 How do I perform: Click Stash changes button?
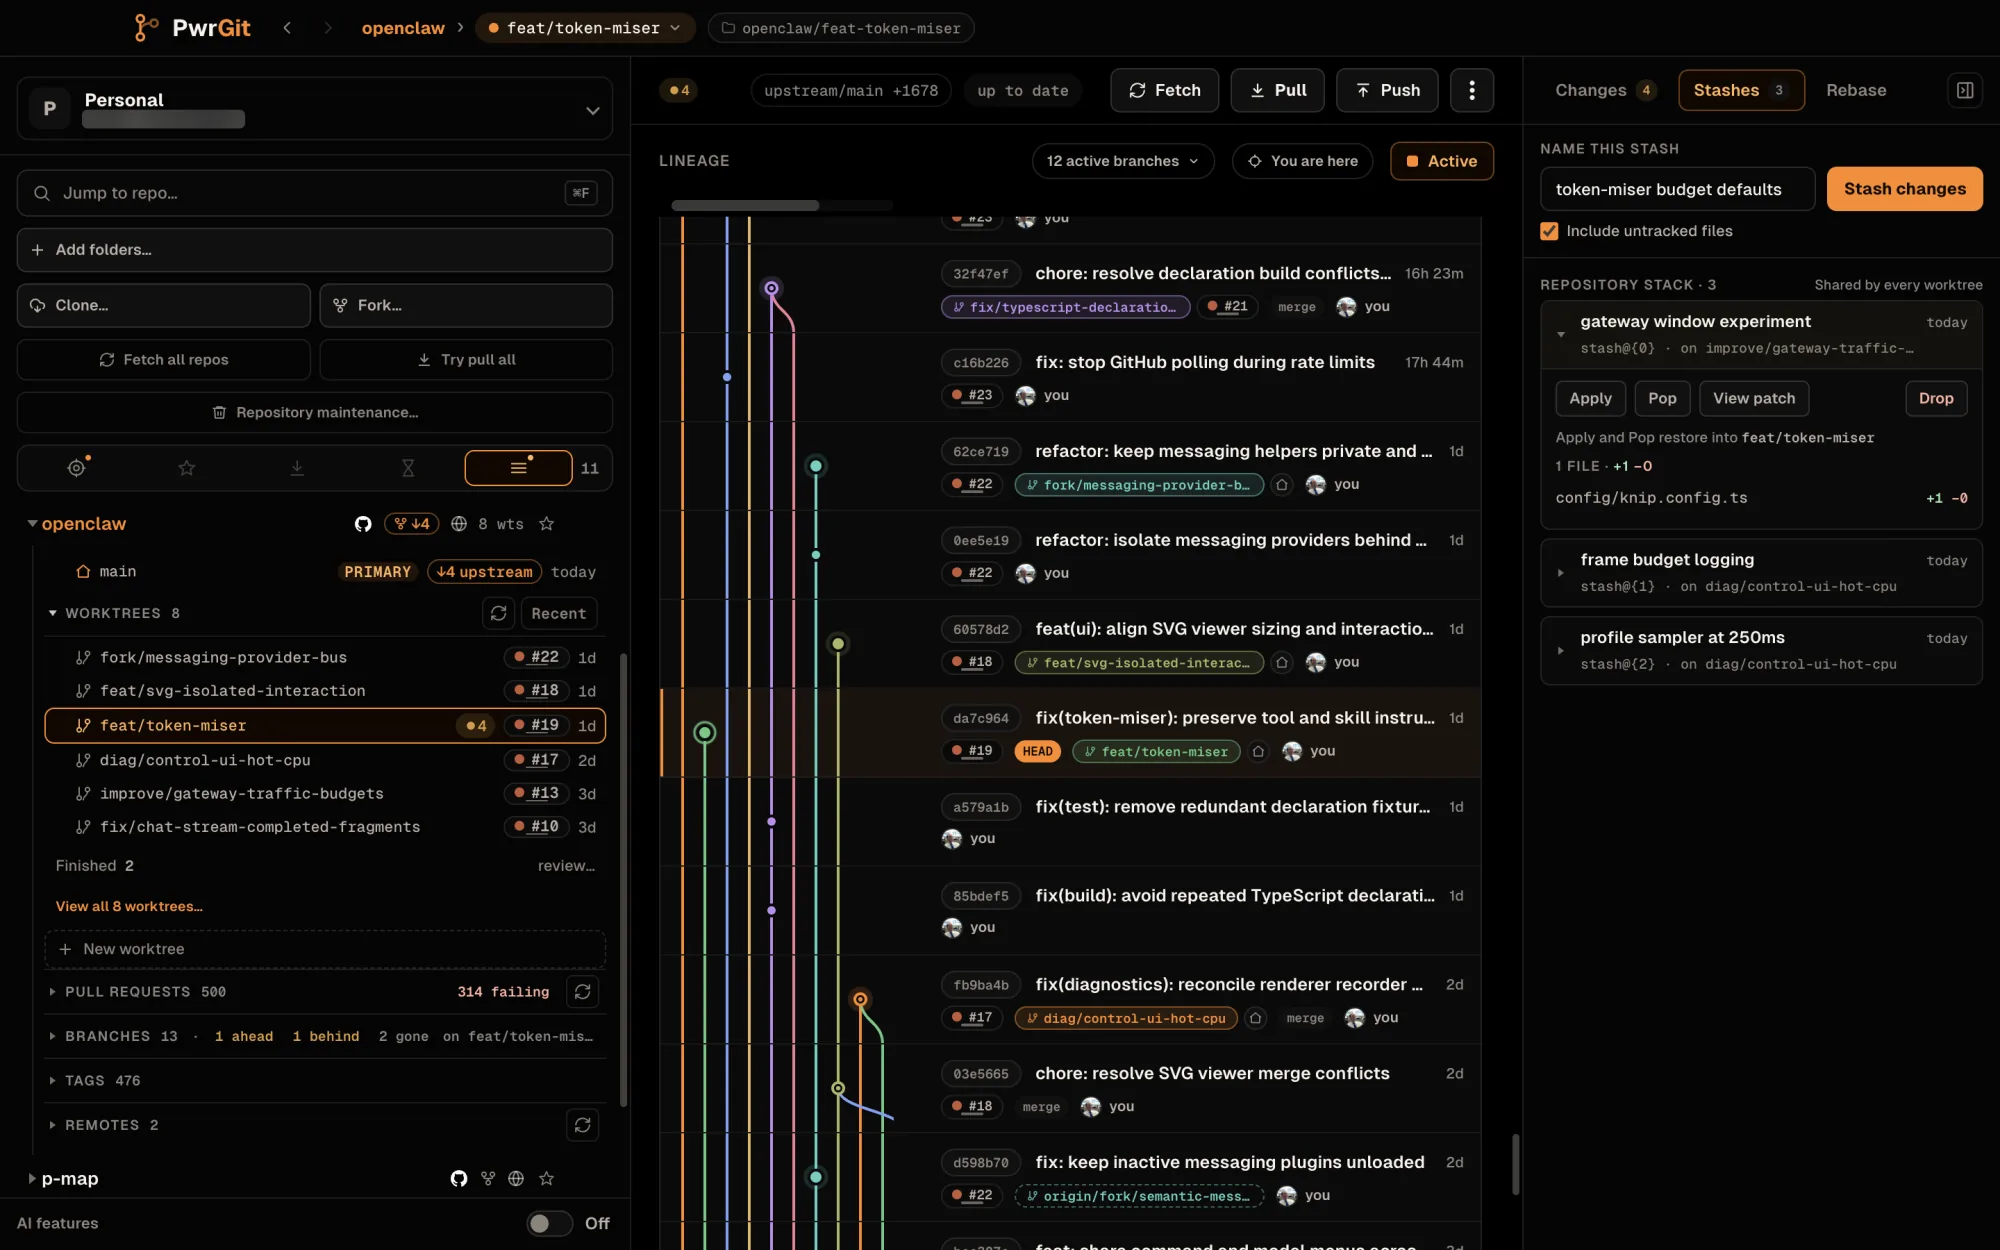click(x=1904, y=189)
